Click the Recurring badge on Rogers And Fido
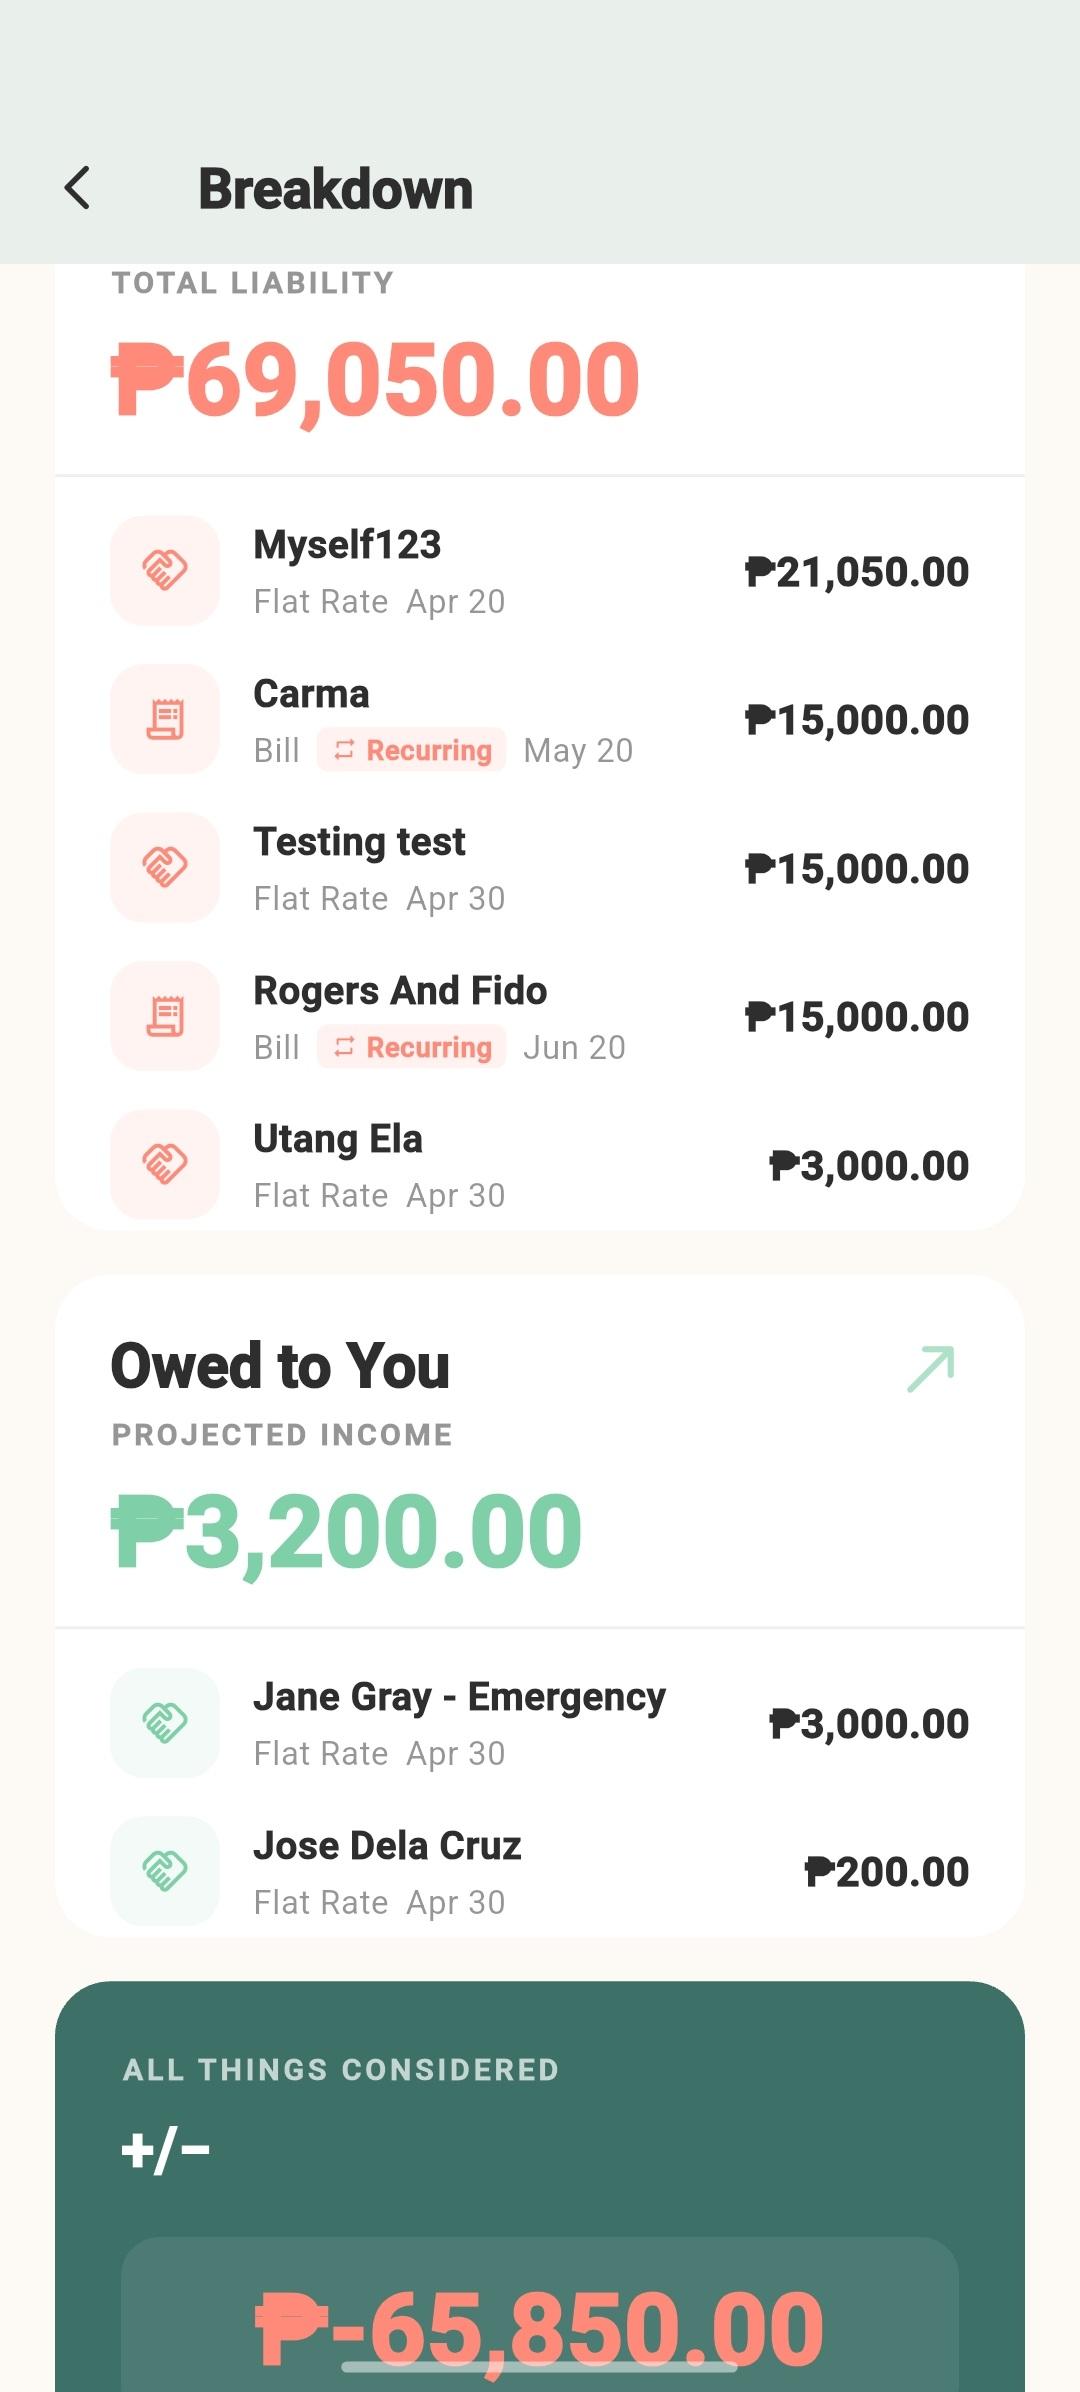Viewport: 1080px width, 2392px height. coord(412,1047)
